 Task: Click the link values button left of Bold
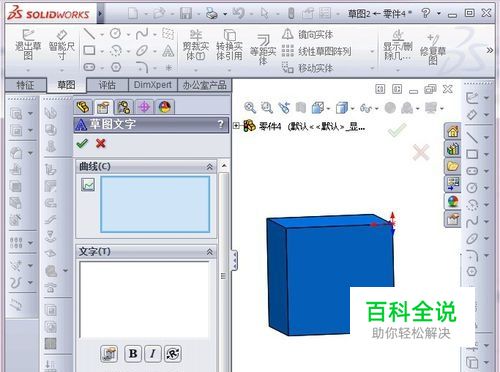point(109,354)
